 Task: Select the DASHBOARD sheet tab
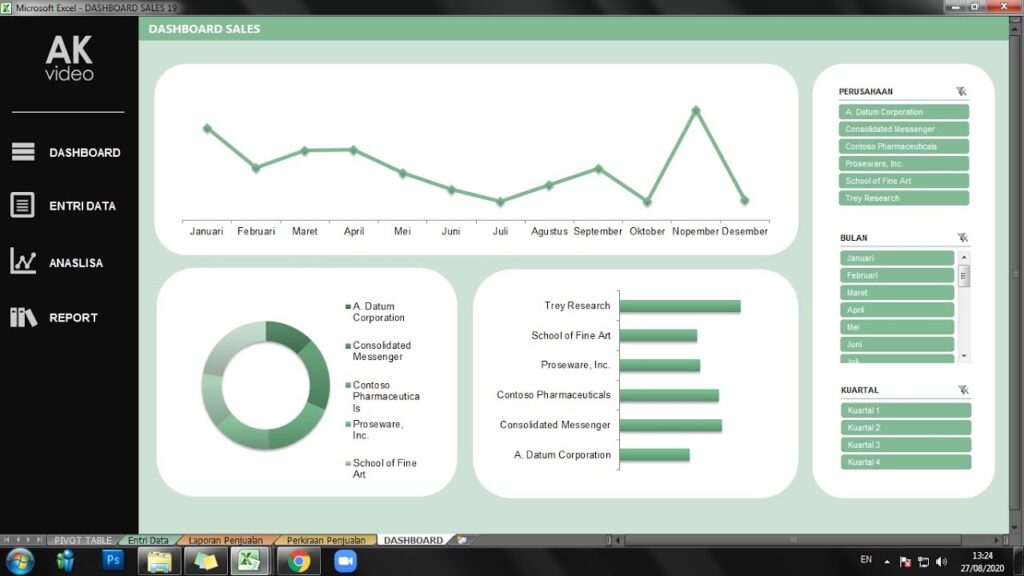tap(413, 540)
